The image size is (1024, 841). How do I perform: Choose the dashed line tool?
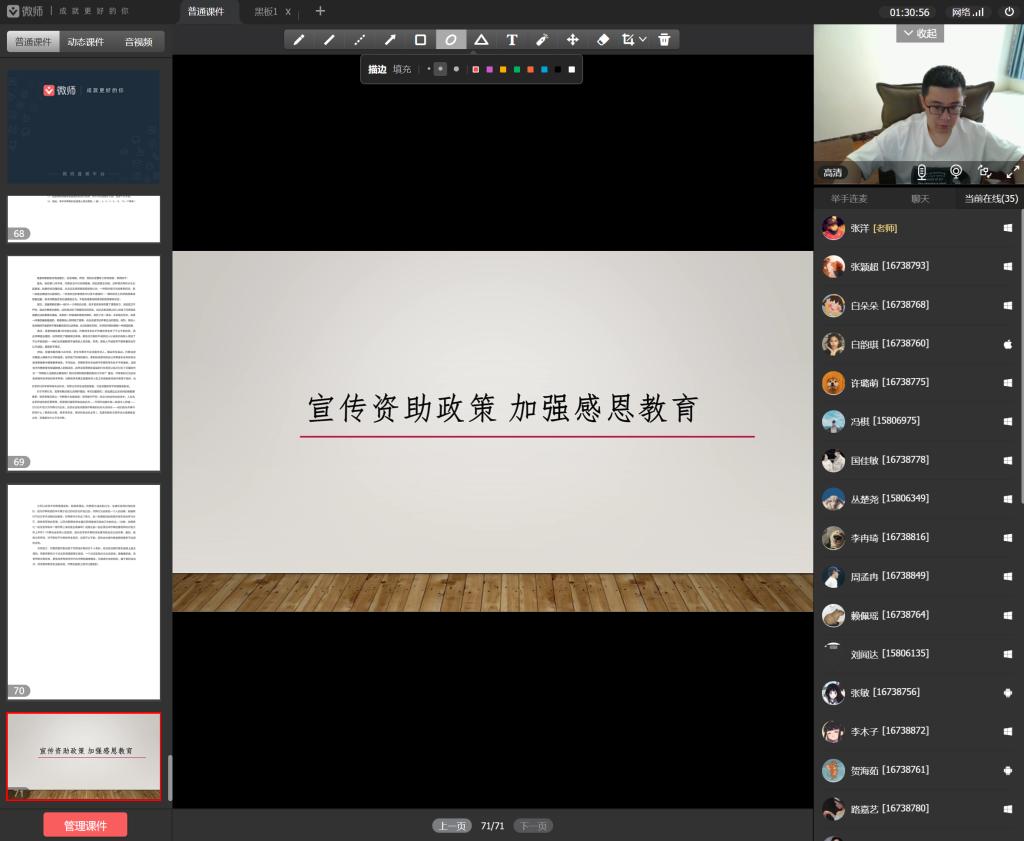(x=360, y=40)
